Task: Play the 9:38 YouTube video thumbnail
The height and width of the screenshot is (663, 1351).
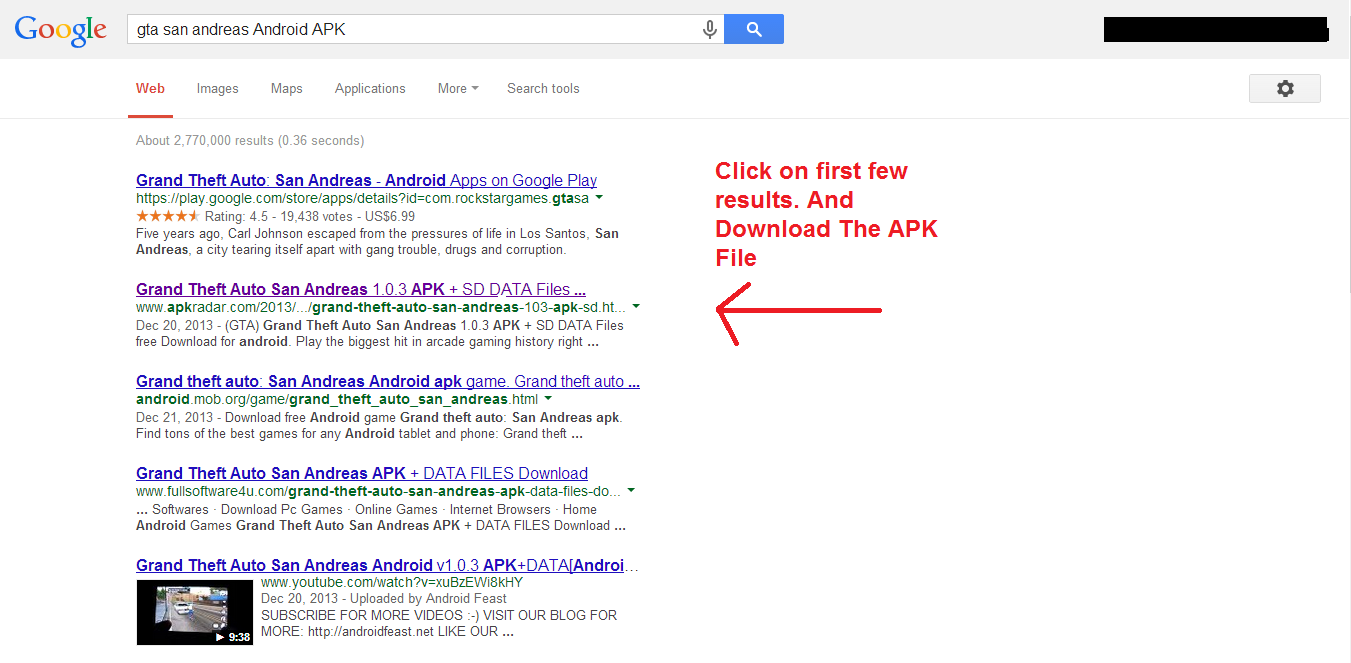Action: tap(195, 612)
